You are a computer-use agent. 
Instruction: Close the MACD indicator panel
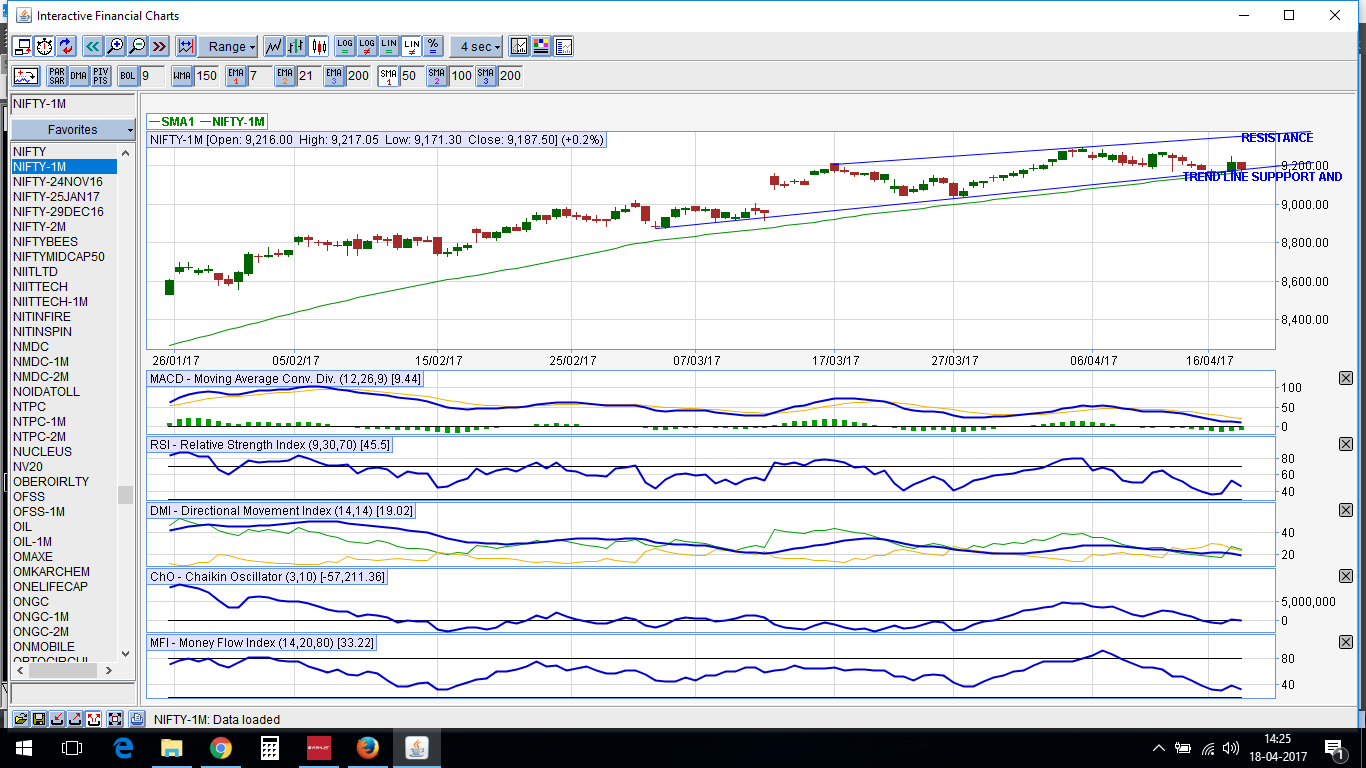click(1345, 378)
